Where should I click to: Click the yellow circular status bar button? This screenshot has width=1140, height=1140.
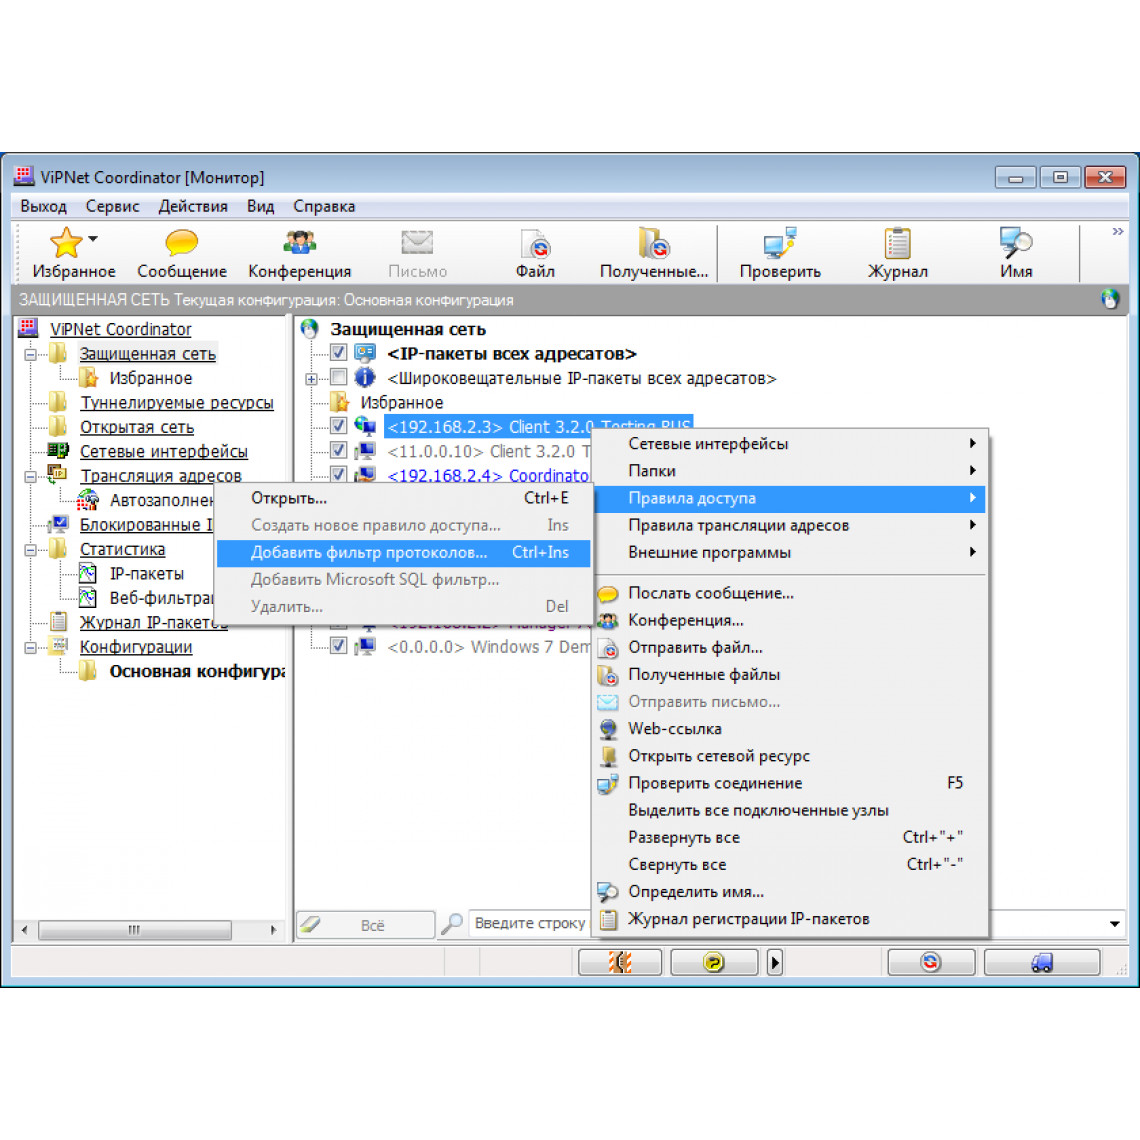[x=713, y=962]
